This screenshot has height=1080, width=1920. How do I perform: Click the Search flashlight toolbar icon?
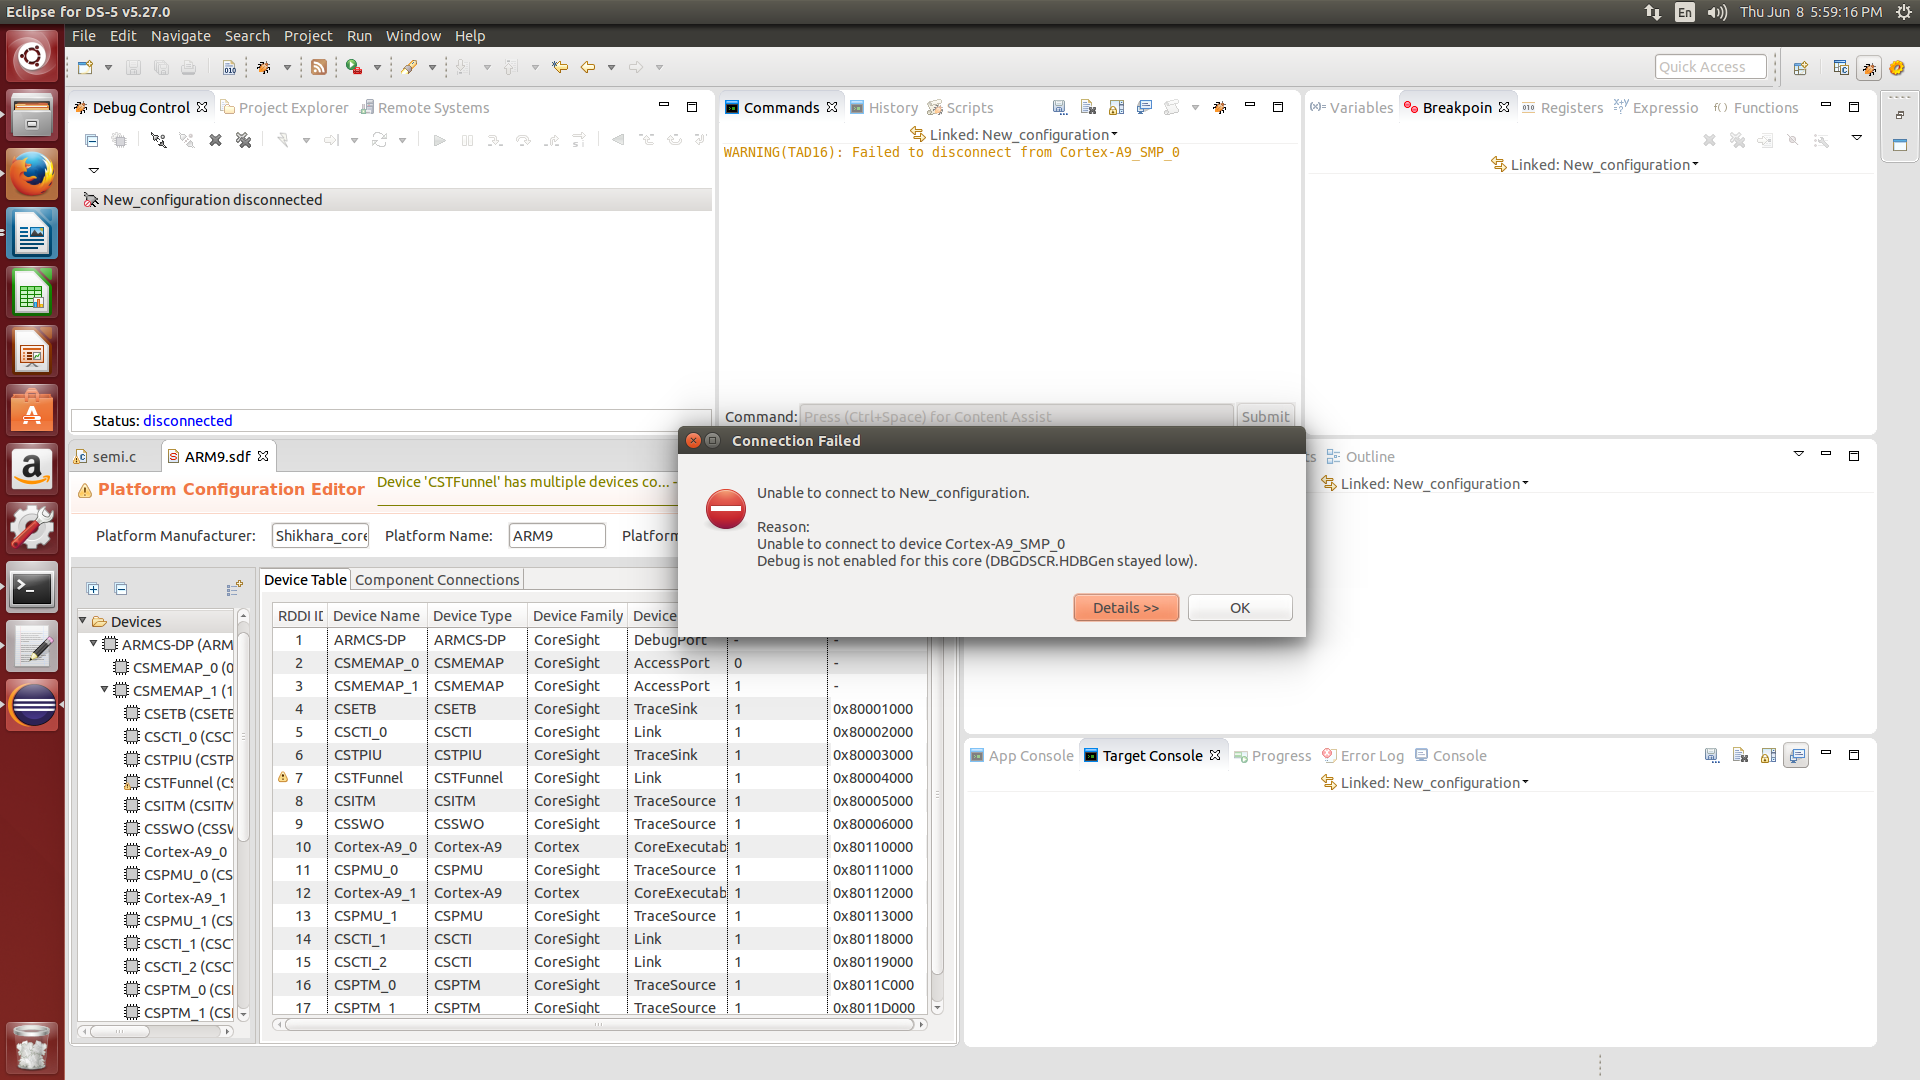tap(409, 67)
